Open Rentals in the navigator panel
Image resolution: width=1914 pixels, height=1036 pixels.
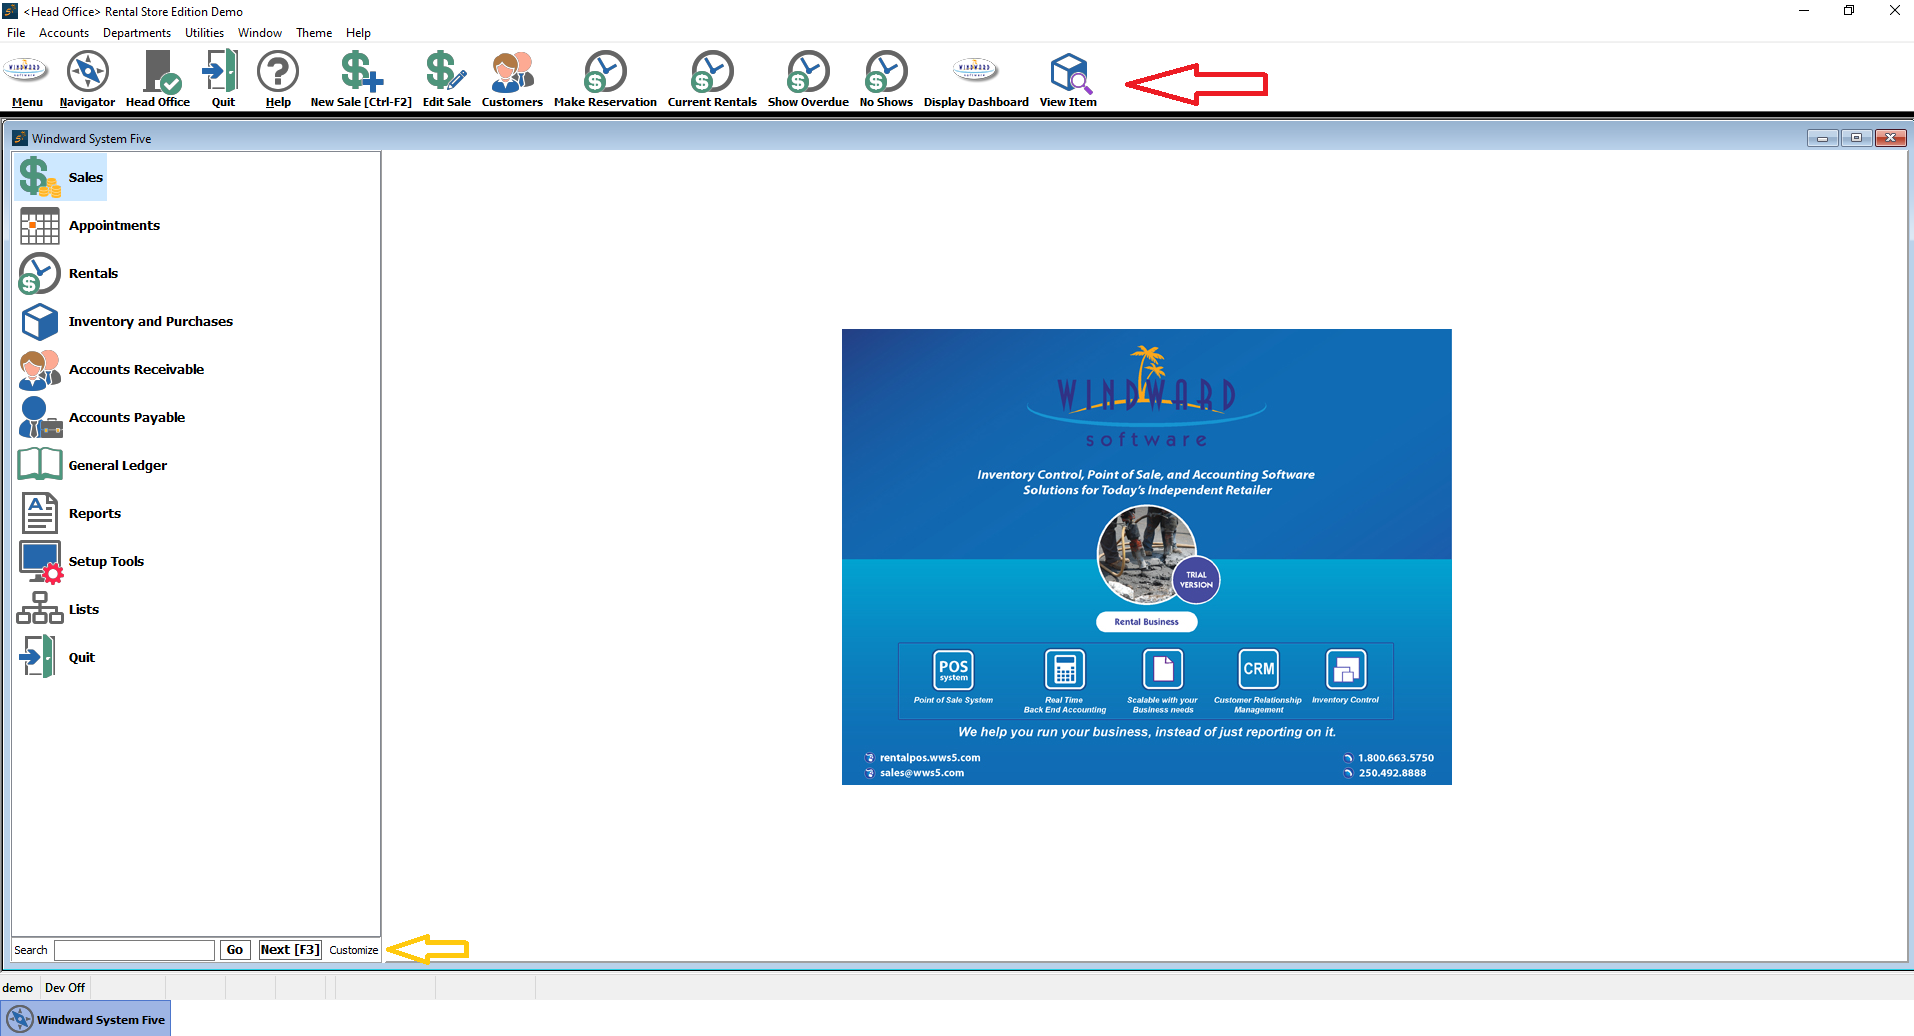coord(68,274)
